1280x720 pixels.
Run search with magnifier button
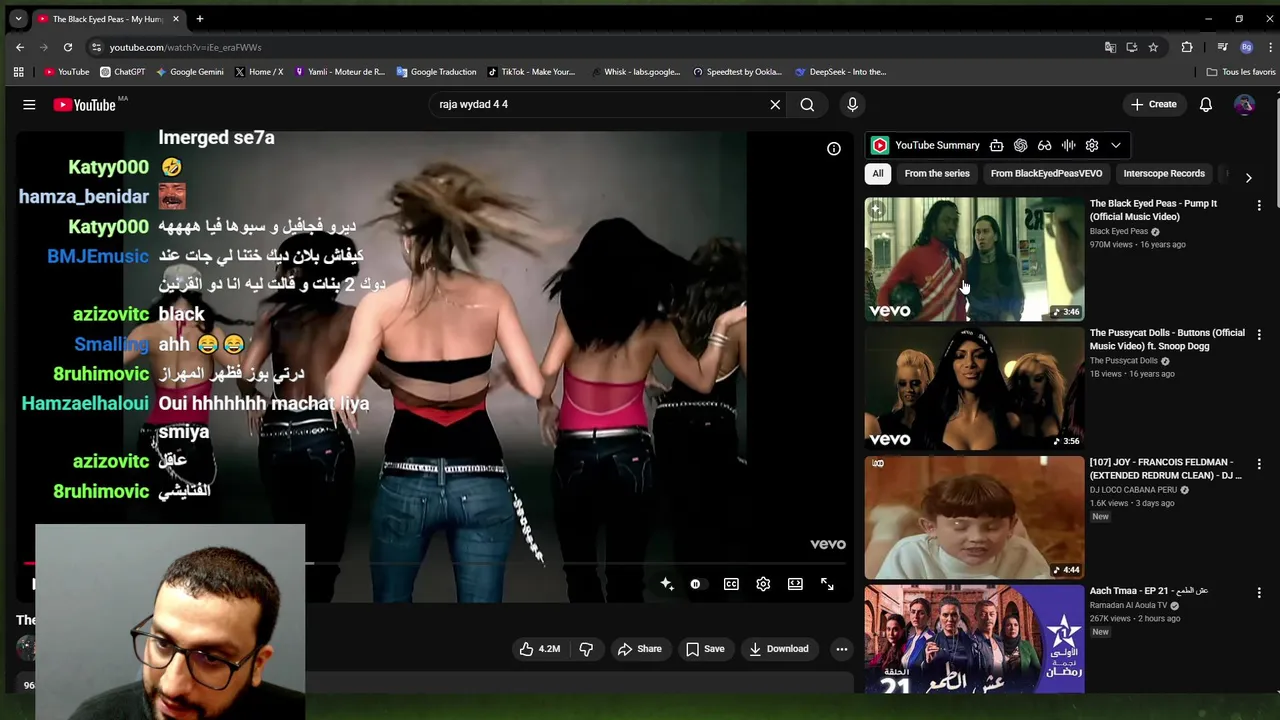tap(807, 104)
